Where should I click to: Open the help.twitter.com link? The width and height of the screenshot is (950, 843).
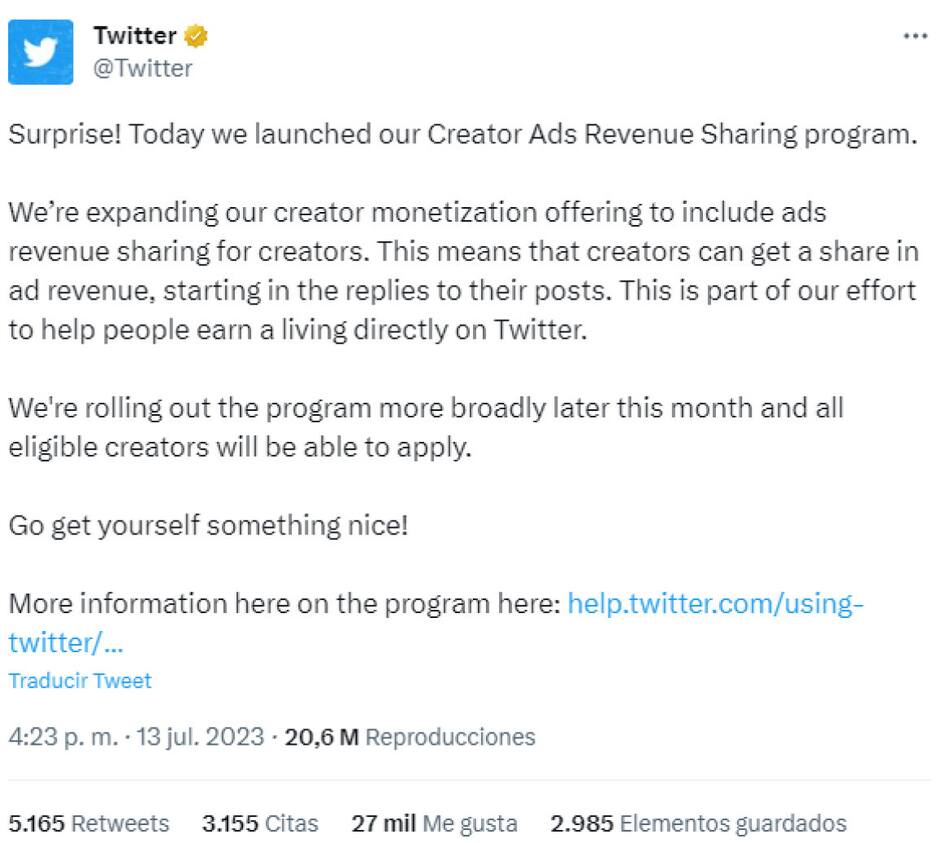click(715, 604)
